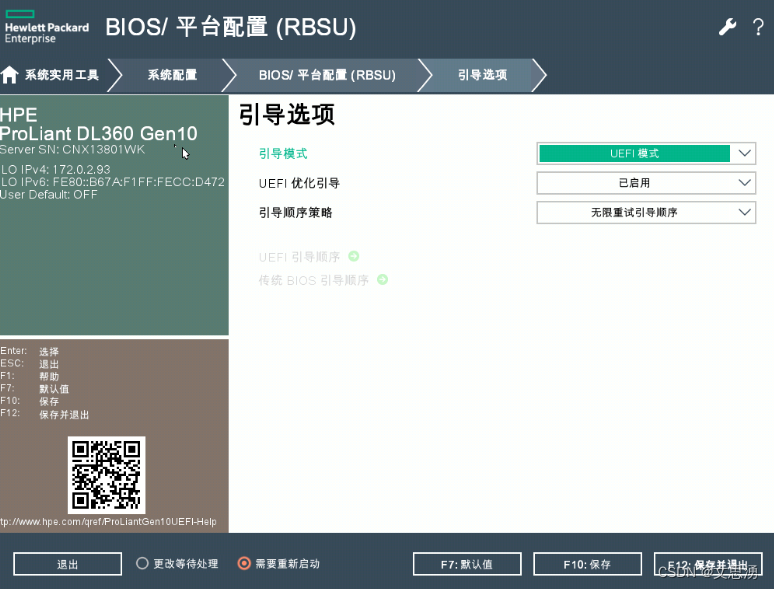This screenshot has width=774, height=589.
Task: Click the F7: 默认值 button
Action: click(x=467, y=564)
